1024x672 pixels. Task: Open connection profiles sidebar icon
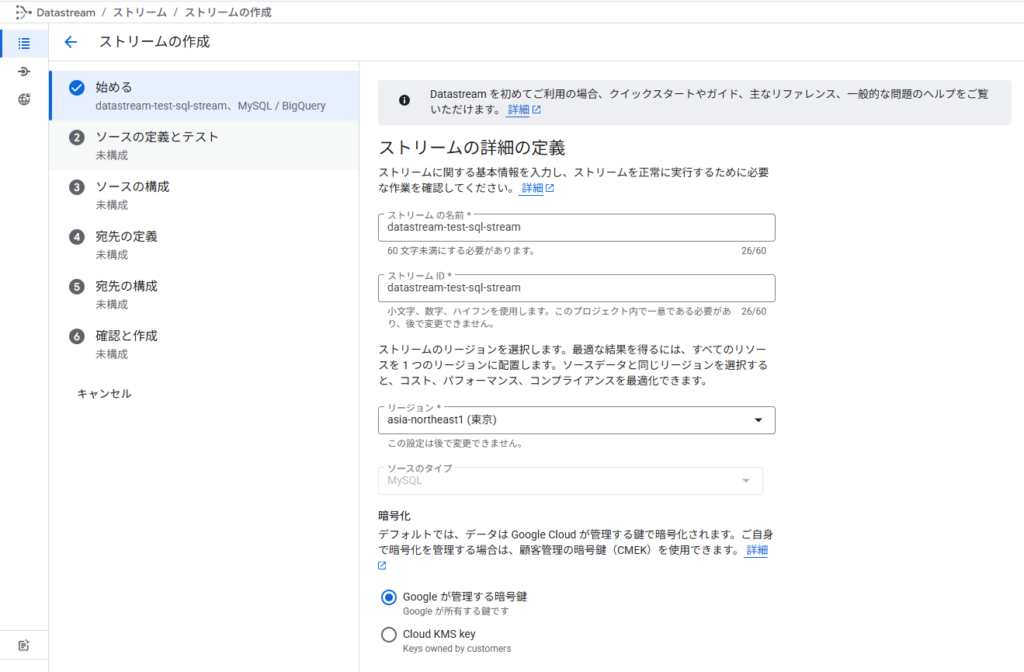tap(24, 72)
